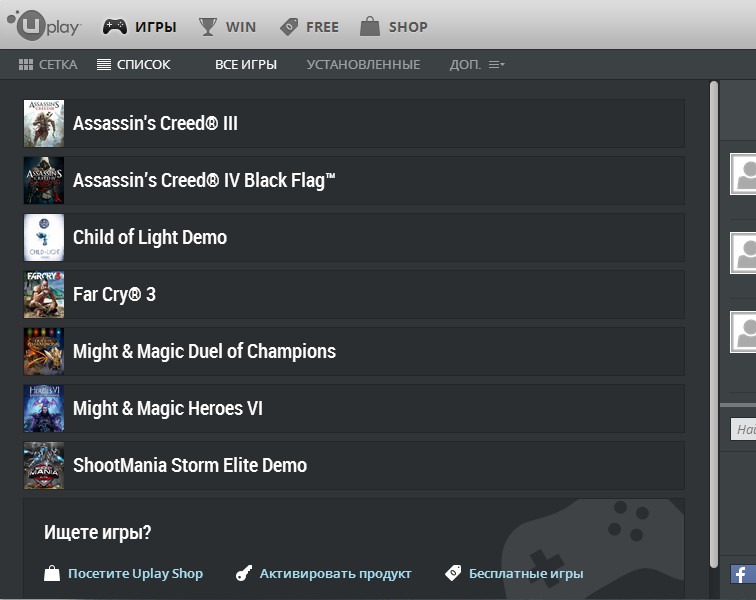Viewport: 756px width, 600px height.
Task: Open the ИГРЫ games section
Action: click(155, 27)
